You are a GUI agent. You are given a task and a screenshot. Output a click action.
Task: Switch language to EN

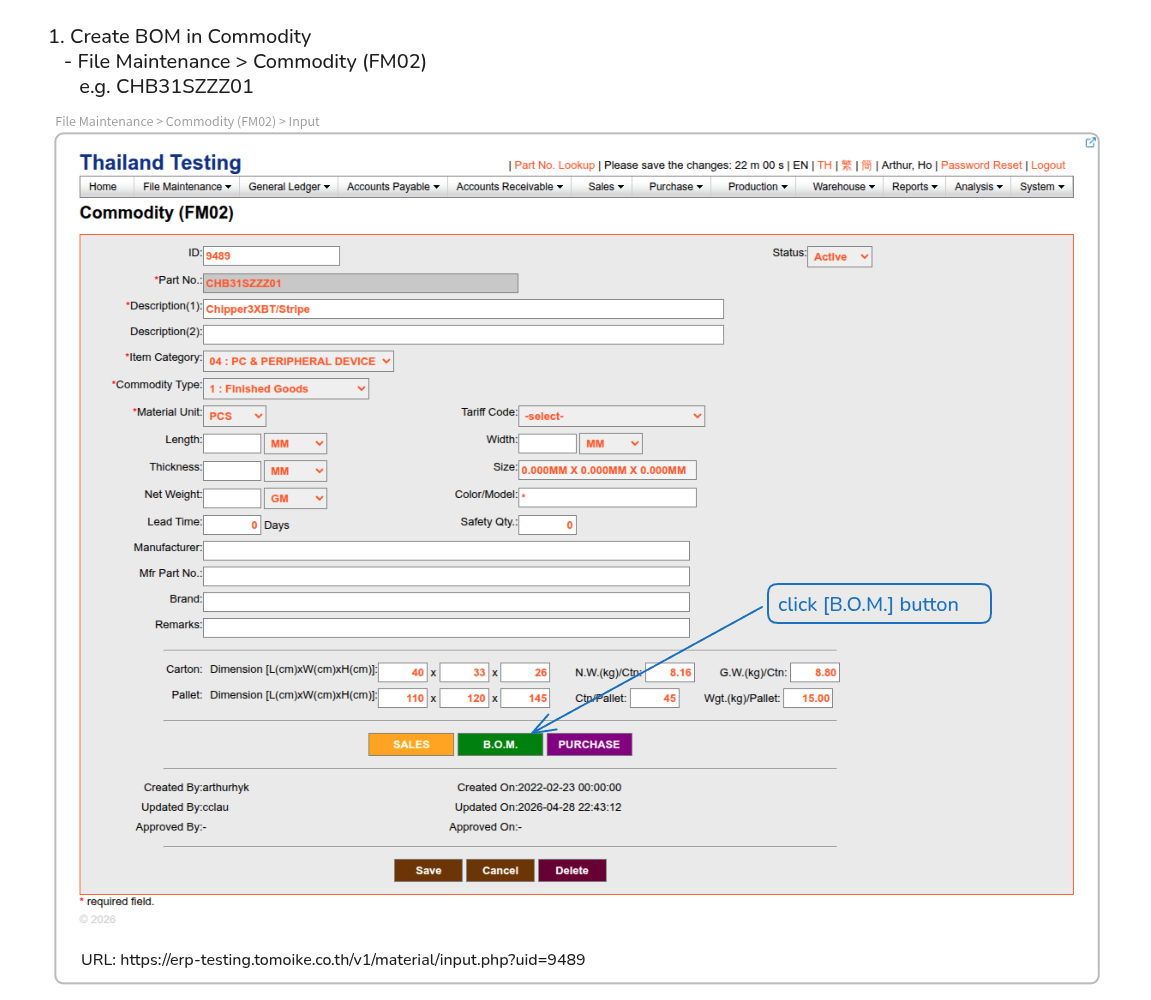tap(800, 165)
